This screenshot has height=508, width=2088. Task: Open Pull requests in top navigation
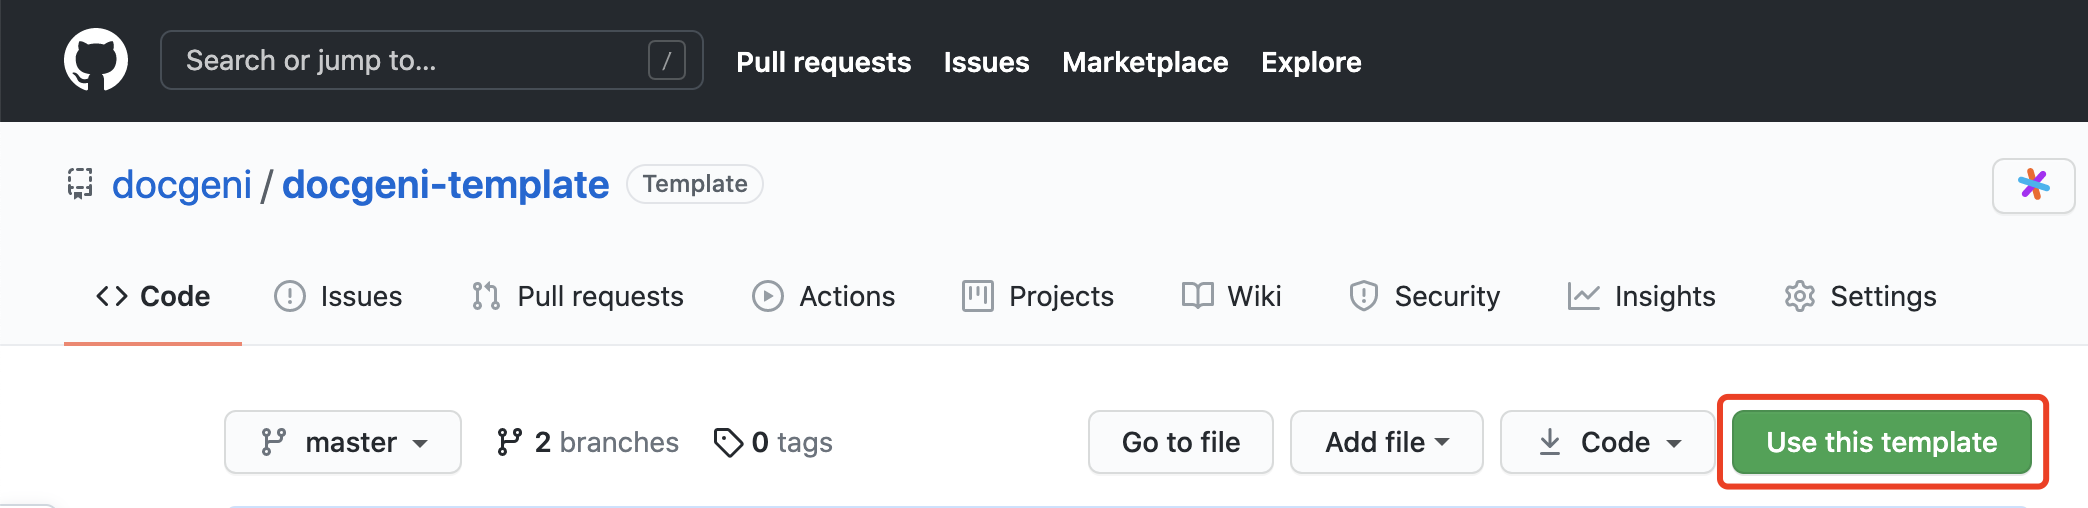point(823,62)
